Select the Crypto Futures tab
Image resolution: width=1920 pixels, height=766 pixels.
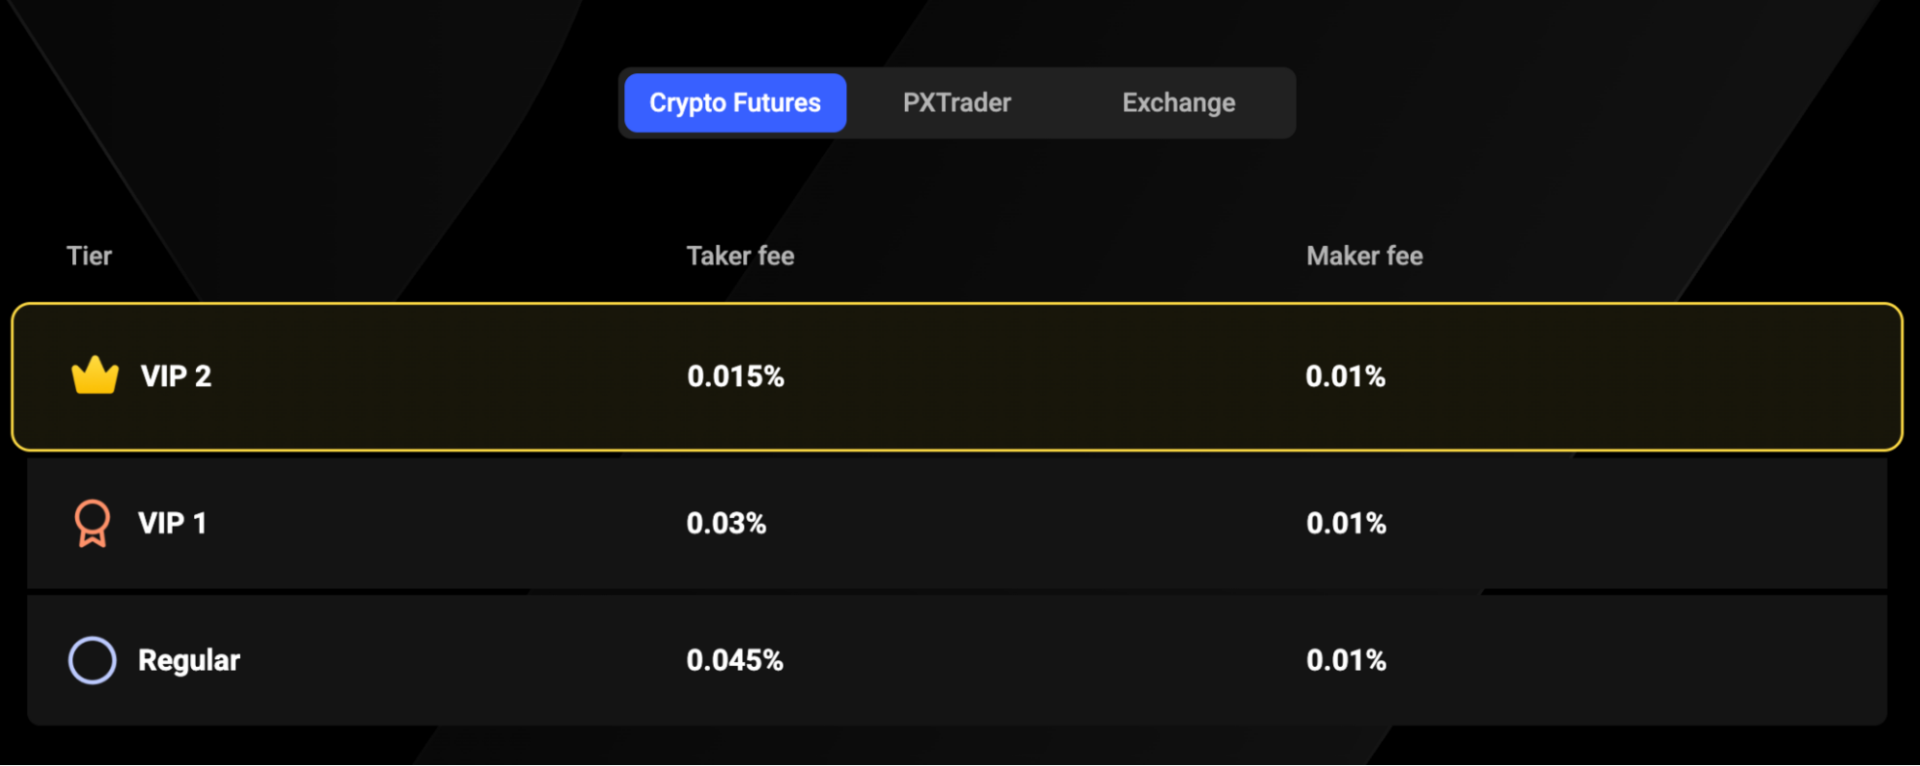pyautogui.click(x=734, y=102)
